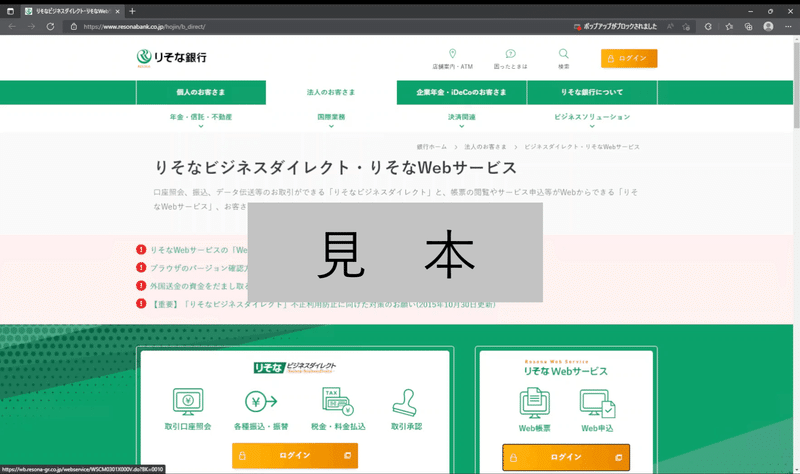Image resolution: width=800 pixels, height=474 pixels.
Task: Click the address bar URL field
Action: (316, 27)
